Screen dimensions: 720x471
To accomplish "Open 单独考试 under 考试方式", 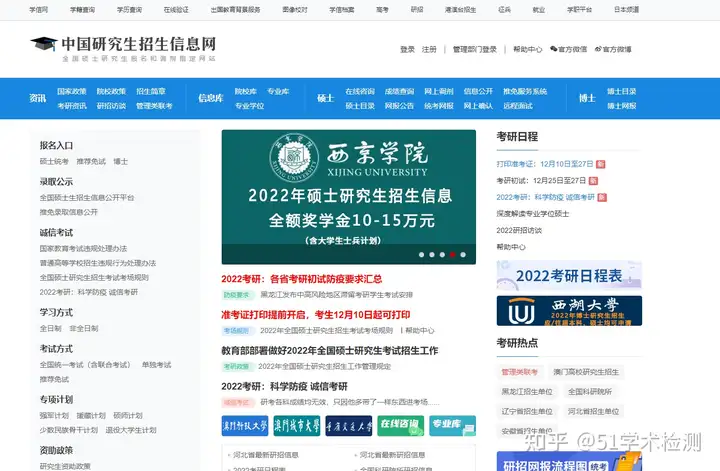I will pos(157,364).
